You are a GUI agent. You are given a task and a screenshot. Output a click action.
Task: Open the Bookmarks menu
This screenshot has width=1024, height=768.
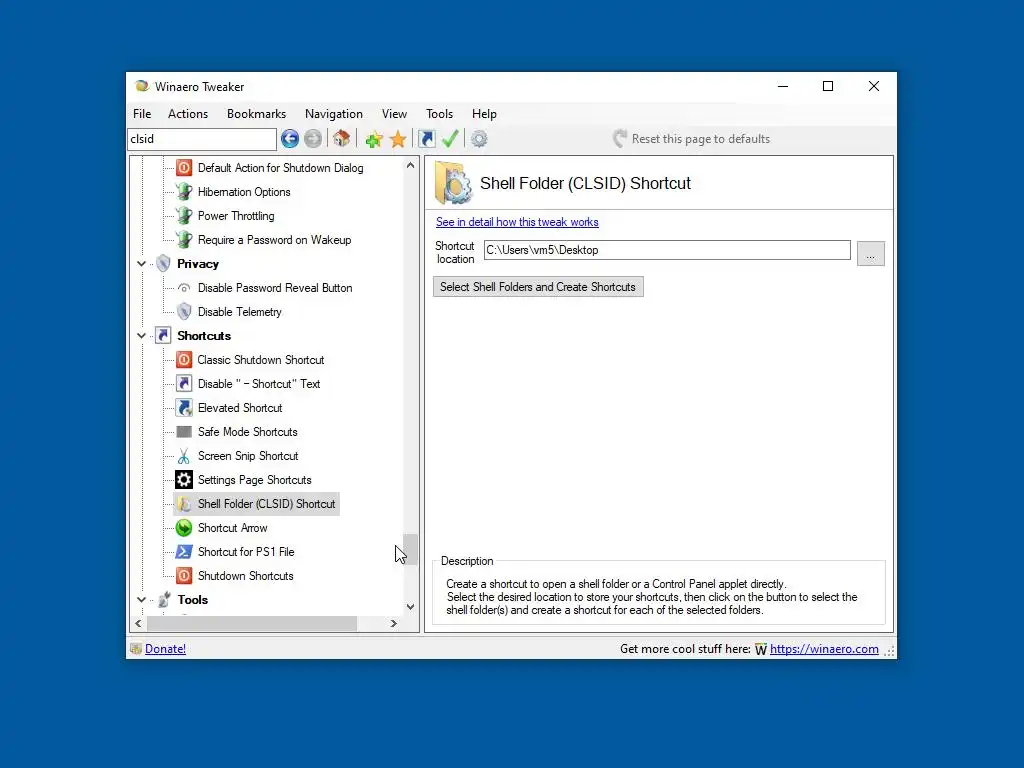(x=256, y=114)
